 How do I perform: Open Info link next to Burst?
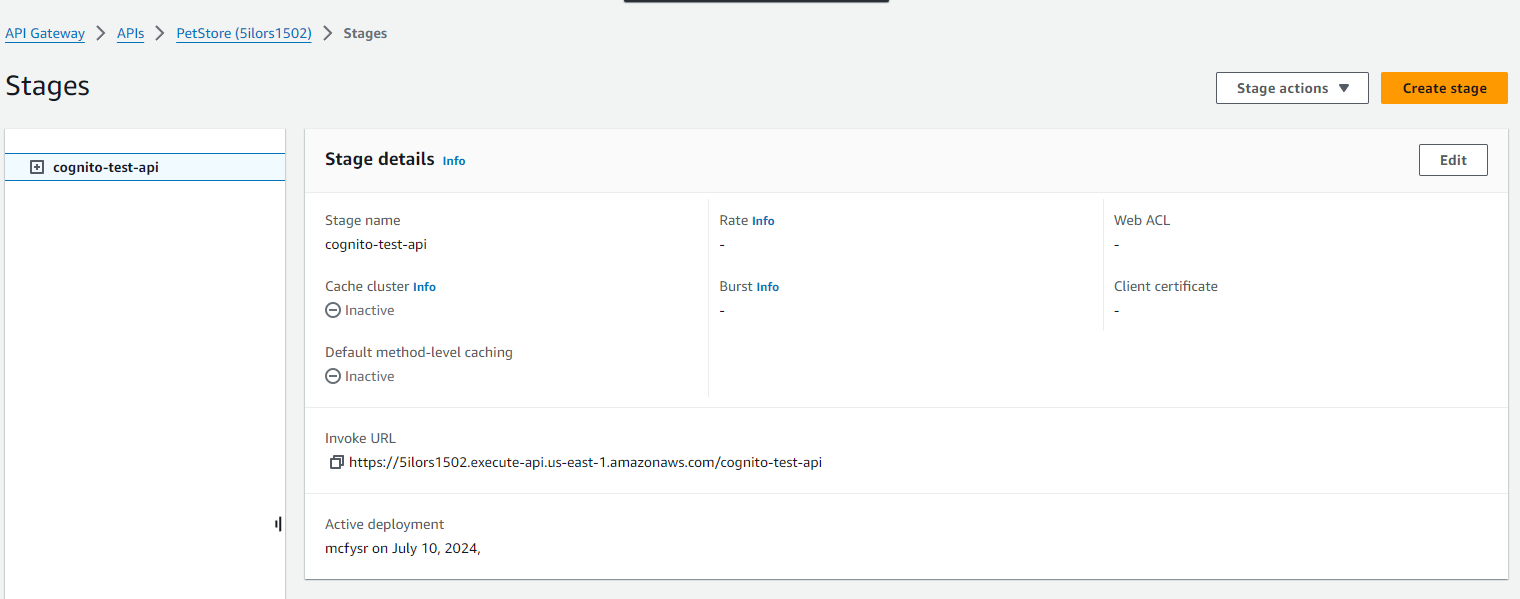767,287
